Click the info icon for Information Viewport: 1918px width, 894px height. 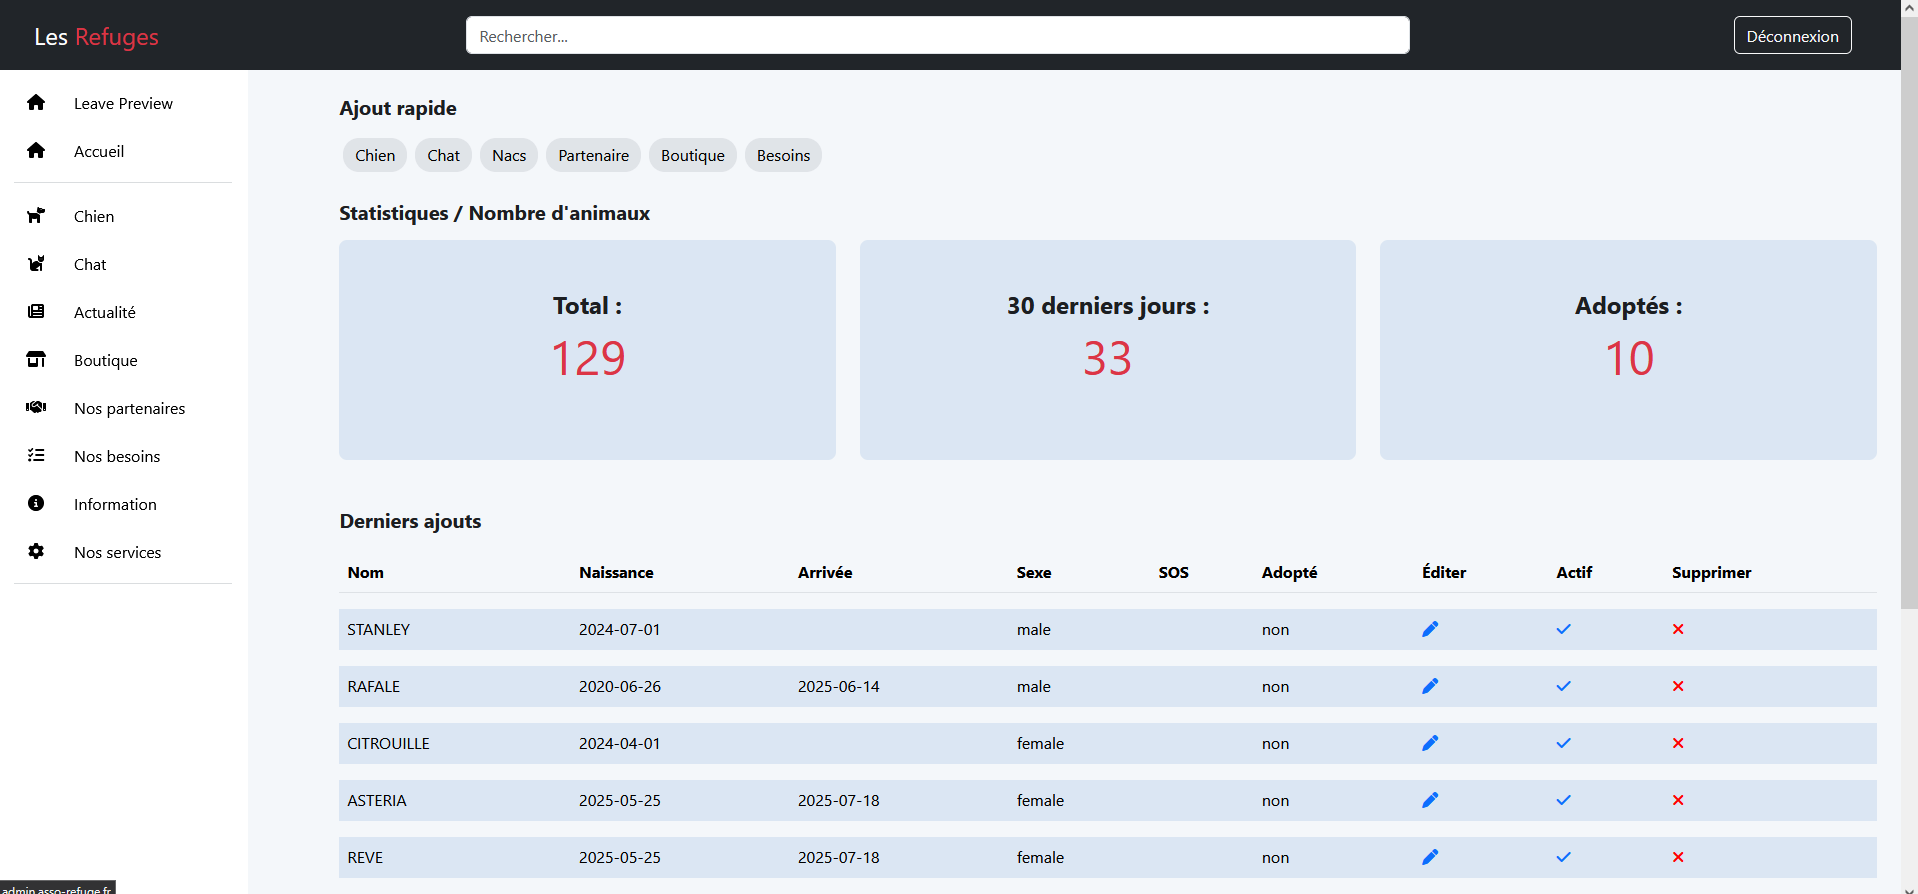(36, 504)
